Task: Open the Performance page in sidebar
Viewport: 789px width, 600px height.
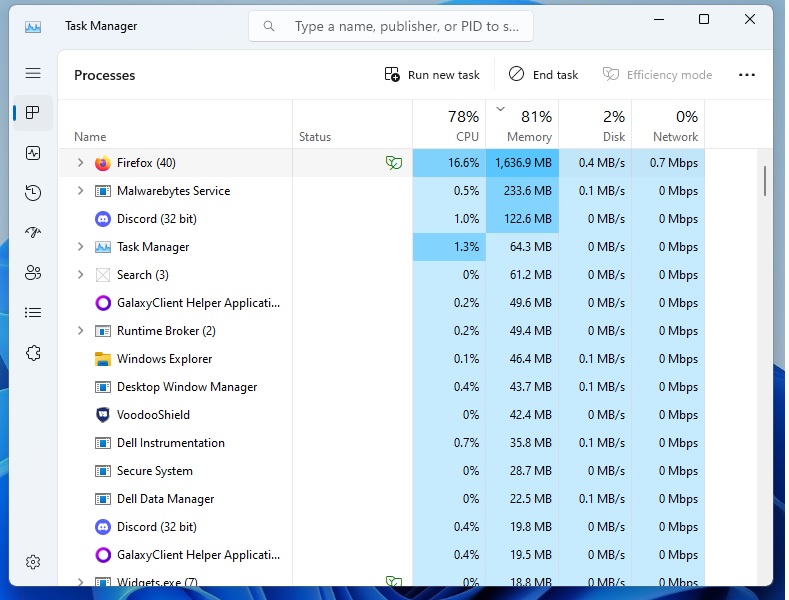Action: tap(33, 153)
